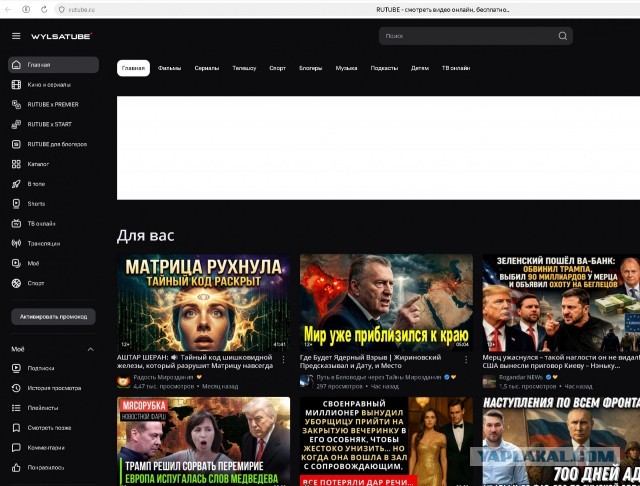This screenshot has height=486, width=640.
Task: Open the В топе rocket icon
Action: coord(16,184)
